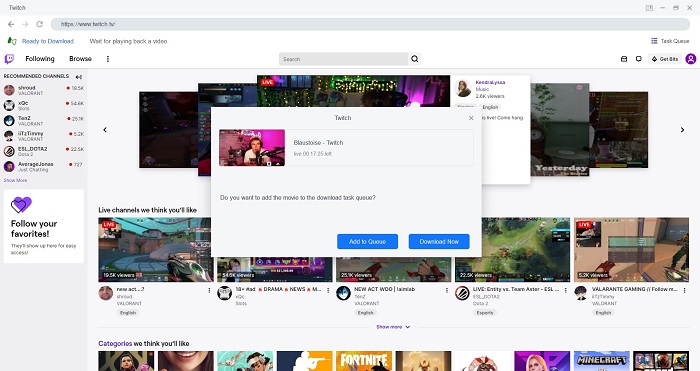
Task: Open split view icon in title bar
Action: (x=649, y=8)
